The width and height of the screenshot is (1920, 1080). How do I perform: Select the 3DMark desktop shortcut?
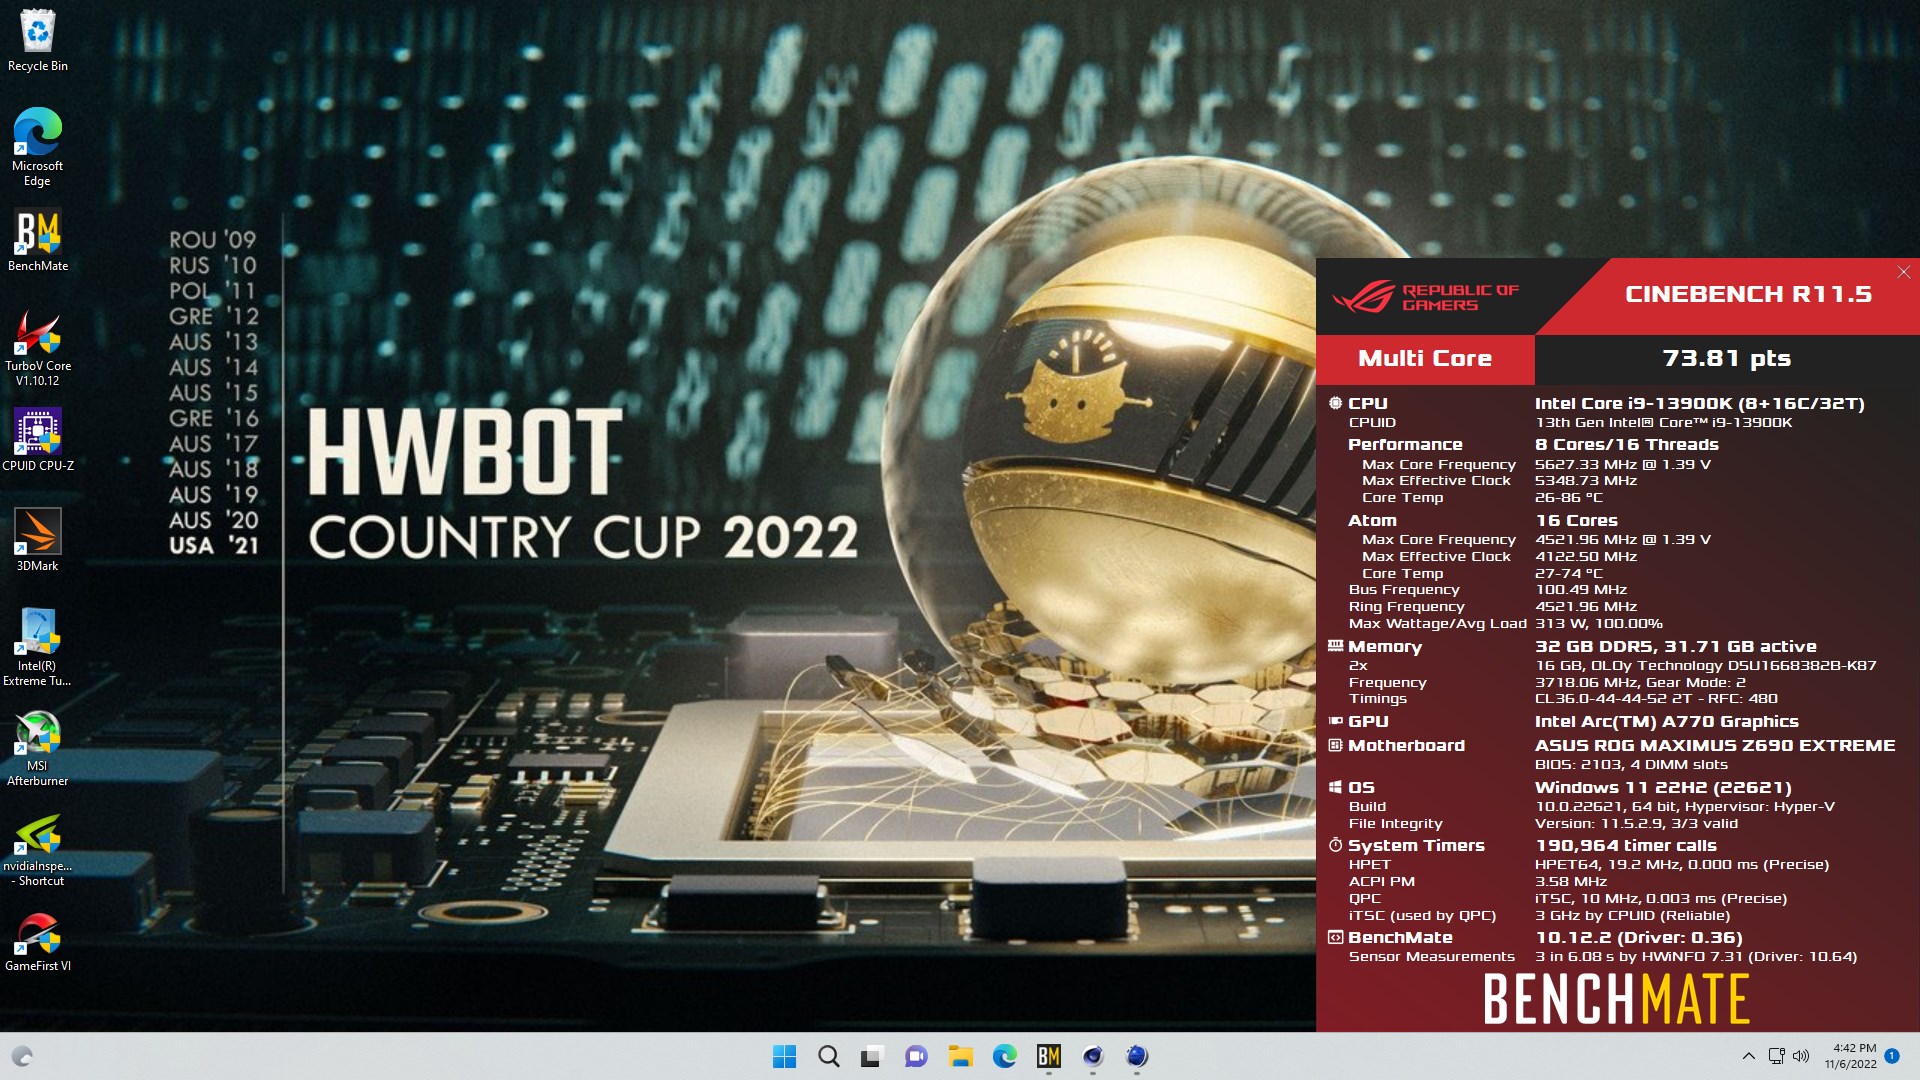(x=38, y=541)
